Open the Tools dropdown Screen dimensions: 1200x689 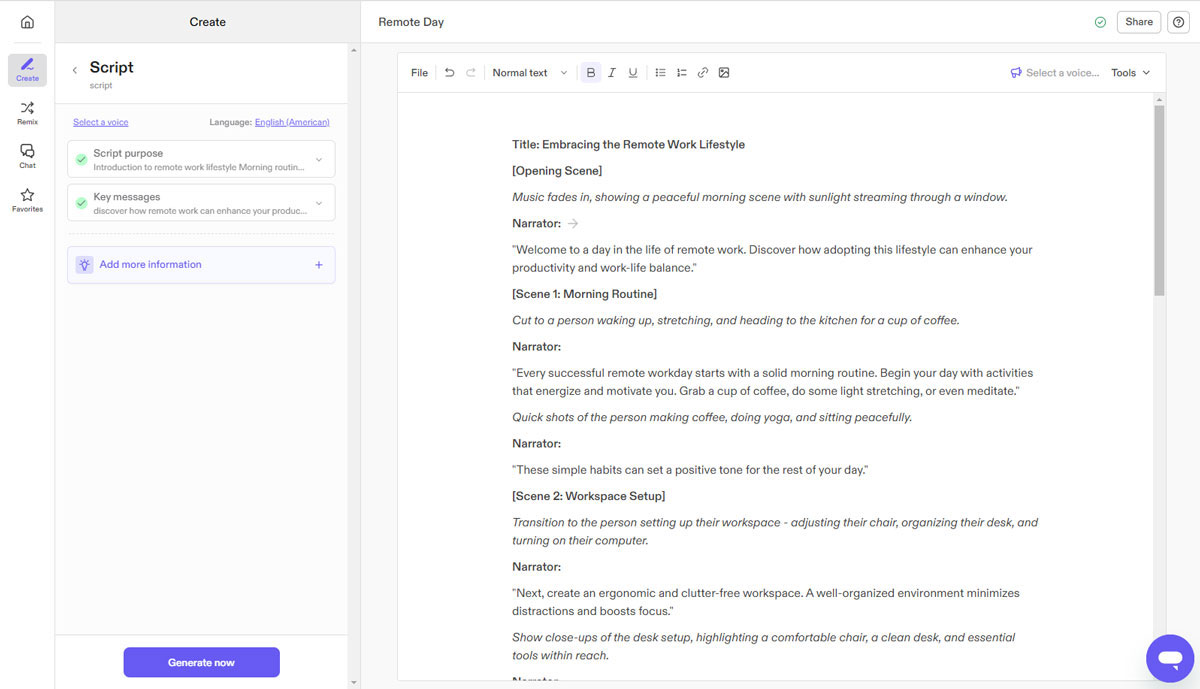tap(1129, 72)
